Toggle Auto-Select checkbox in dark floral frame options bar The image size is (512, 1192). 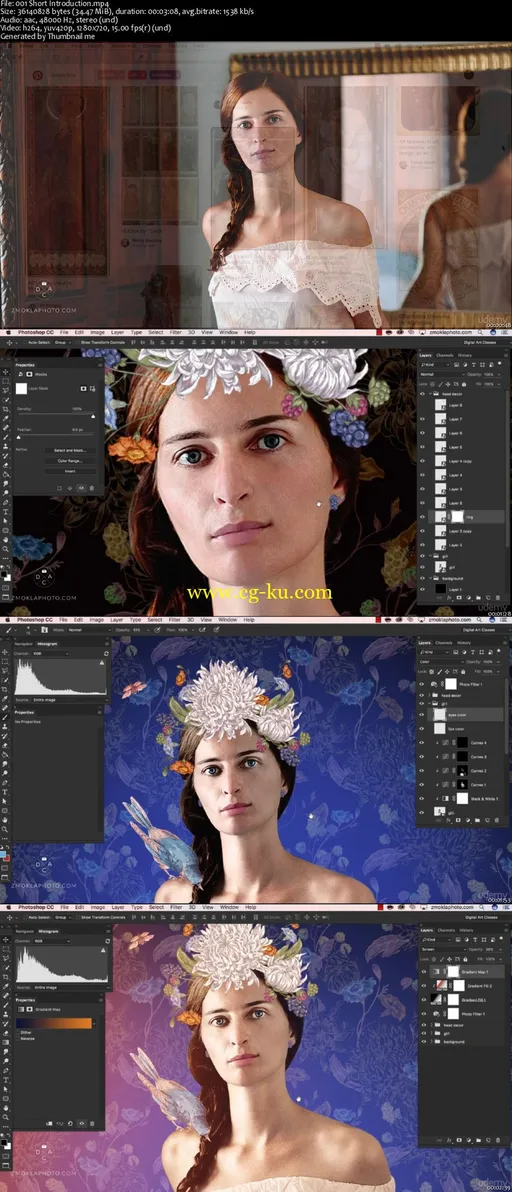click(25, 342)
